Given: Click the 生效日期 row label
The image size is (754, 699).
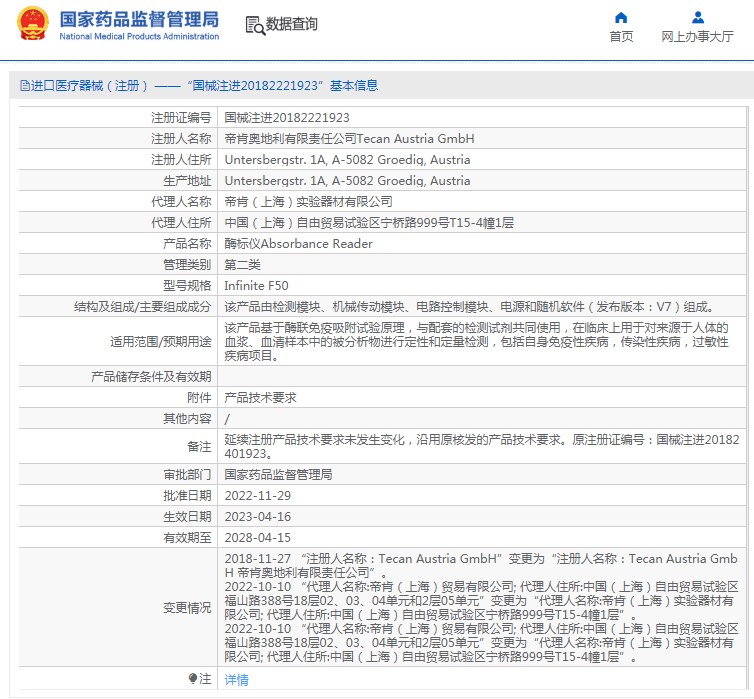Looking at the screenshot, I should pos(187,517).
